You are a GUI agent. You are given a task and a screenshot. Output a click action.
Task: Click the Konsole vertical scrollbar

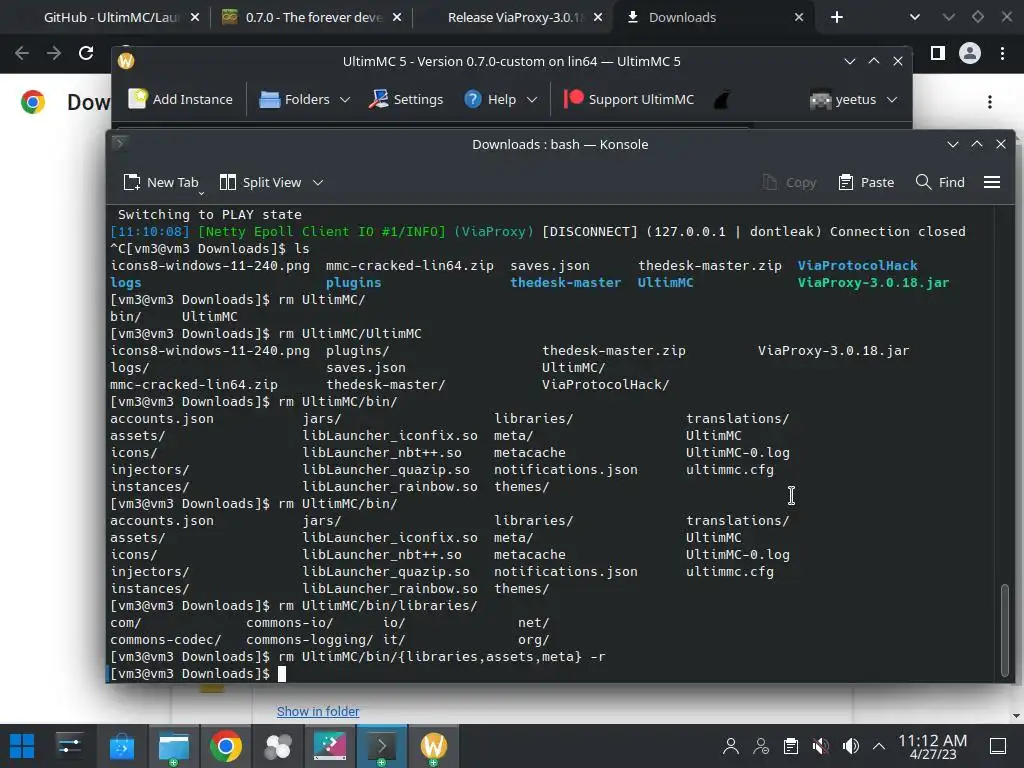tap(1005, 630)
